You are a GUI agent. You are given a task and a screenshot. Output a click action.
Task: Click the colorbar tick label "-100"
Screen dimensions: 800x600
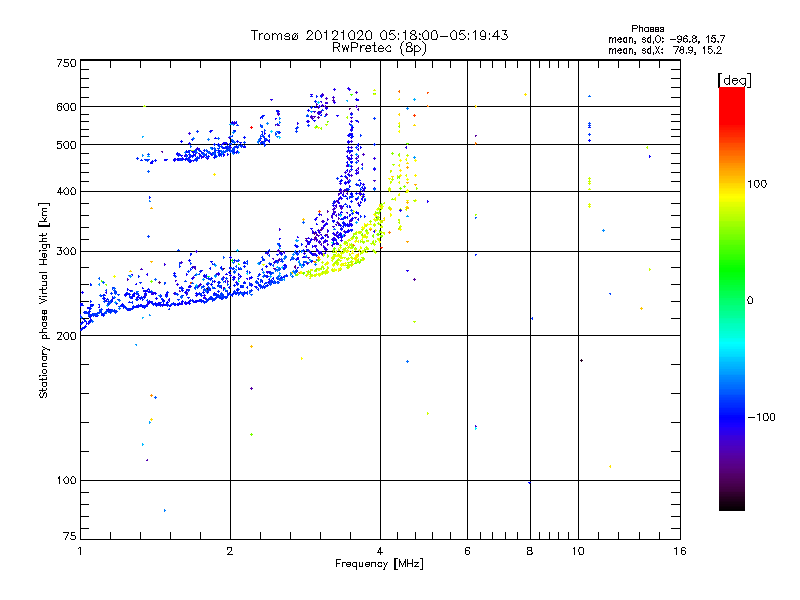pos(762,417)
